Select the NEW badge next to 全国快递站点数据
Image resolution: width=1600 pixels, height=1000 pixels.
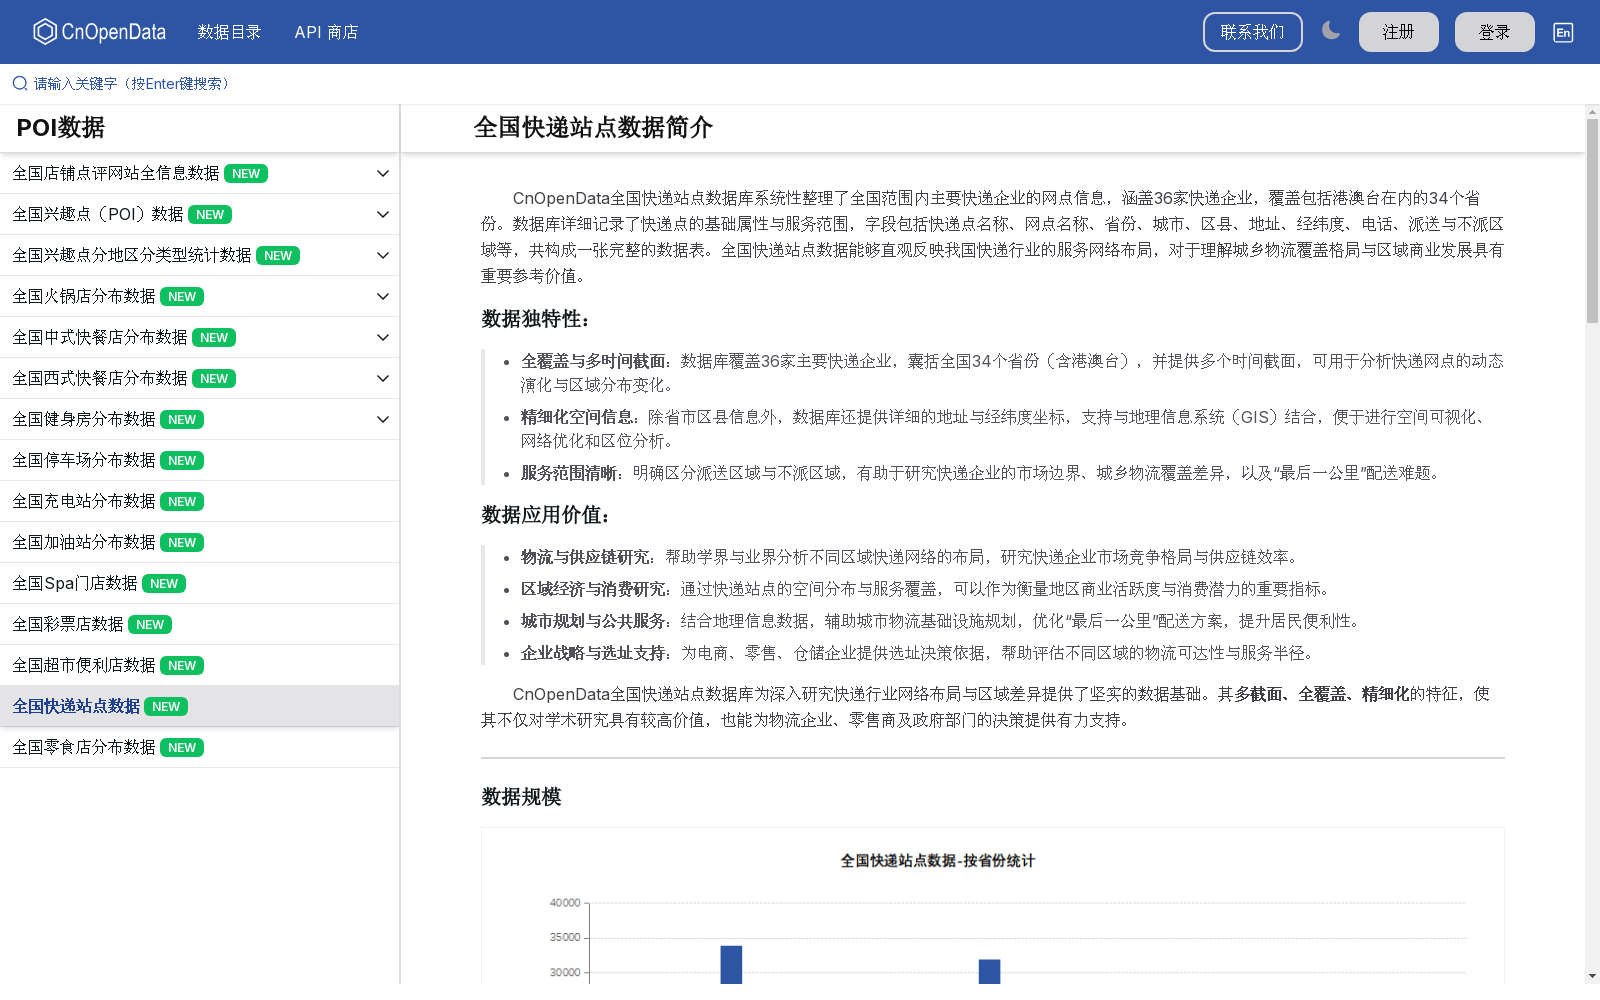pos(166,706)
